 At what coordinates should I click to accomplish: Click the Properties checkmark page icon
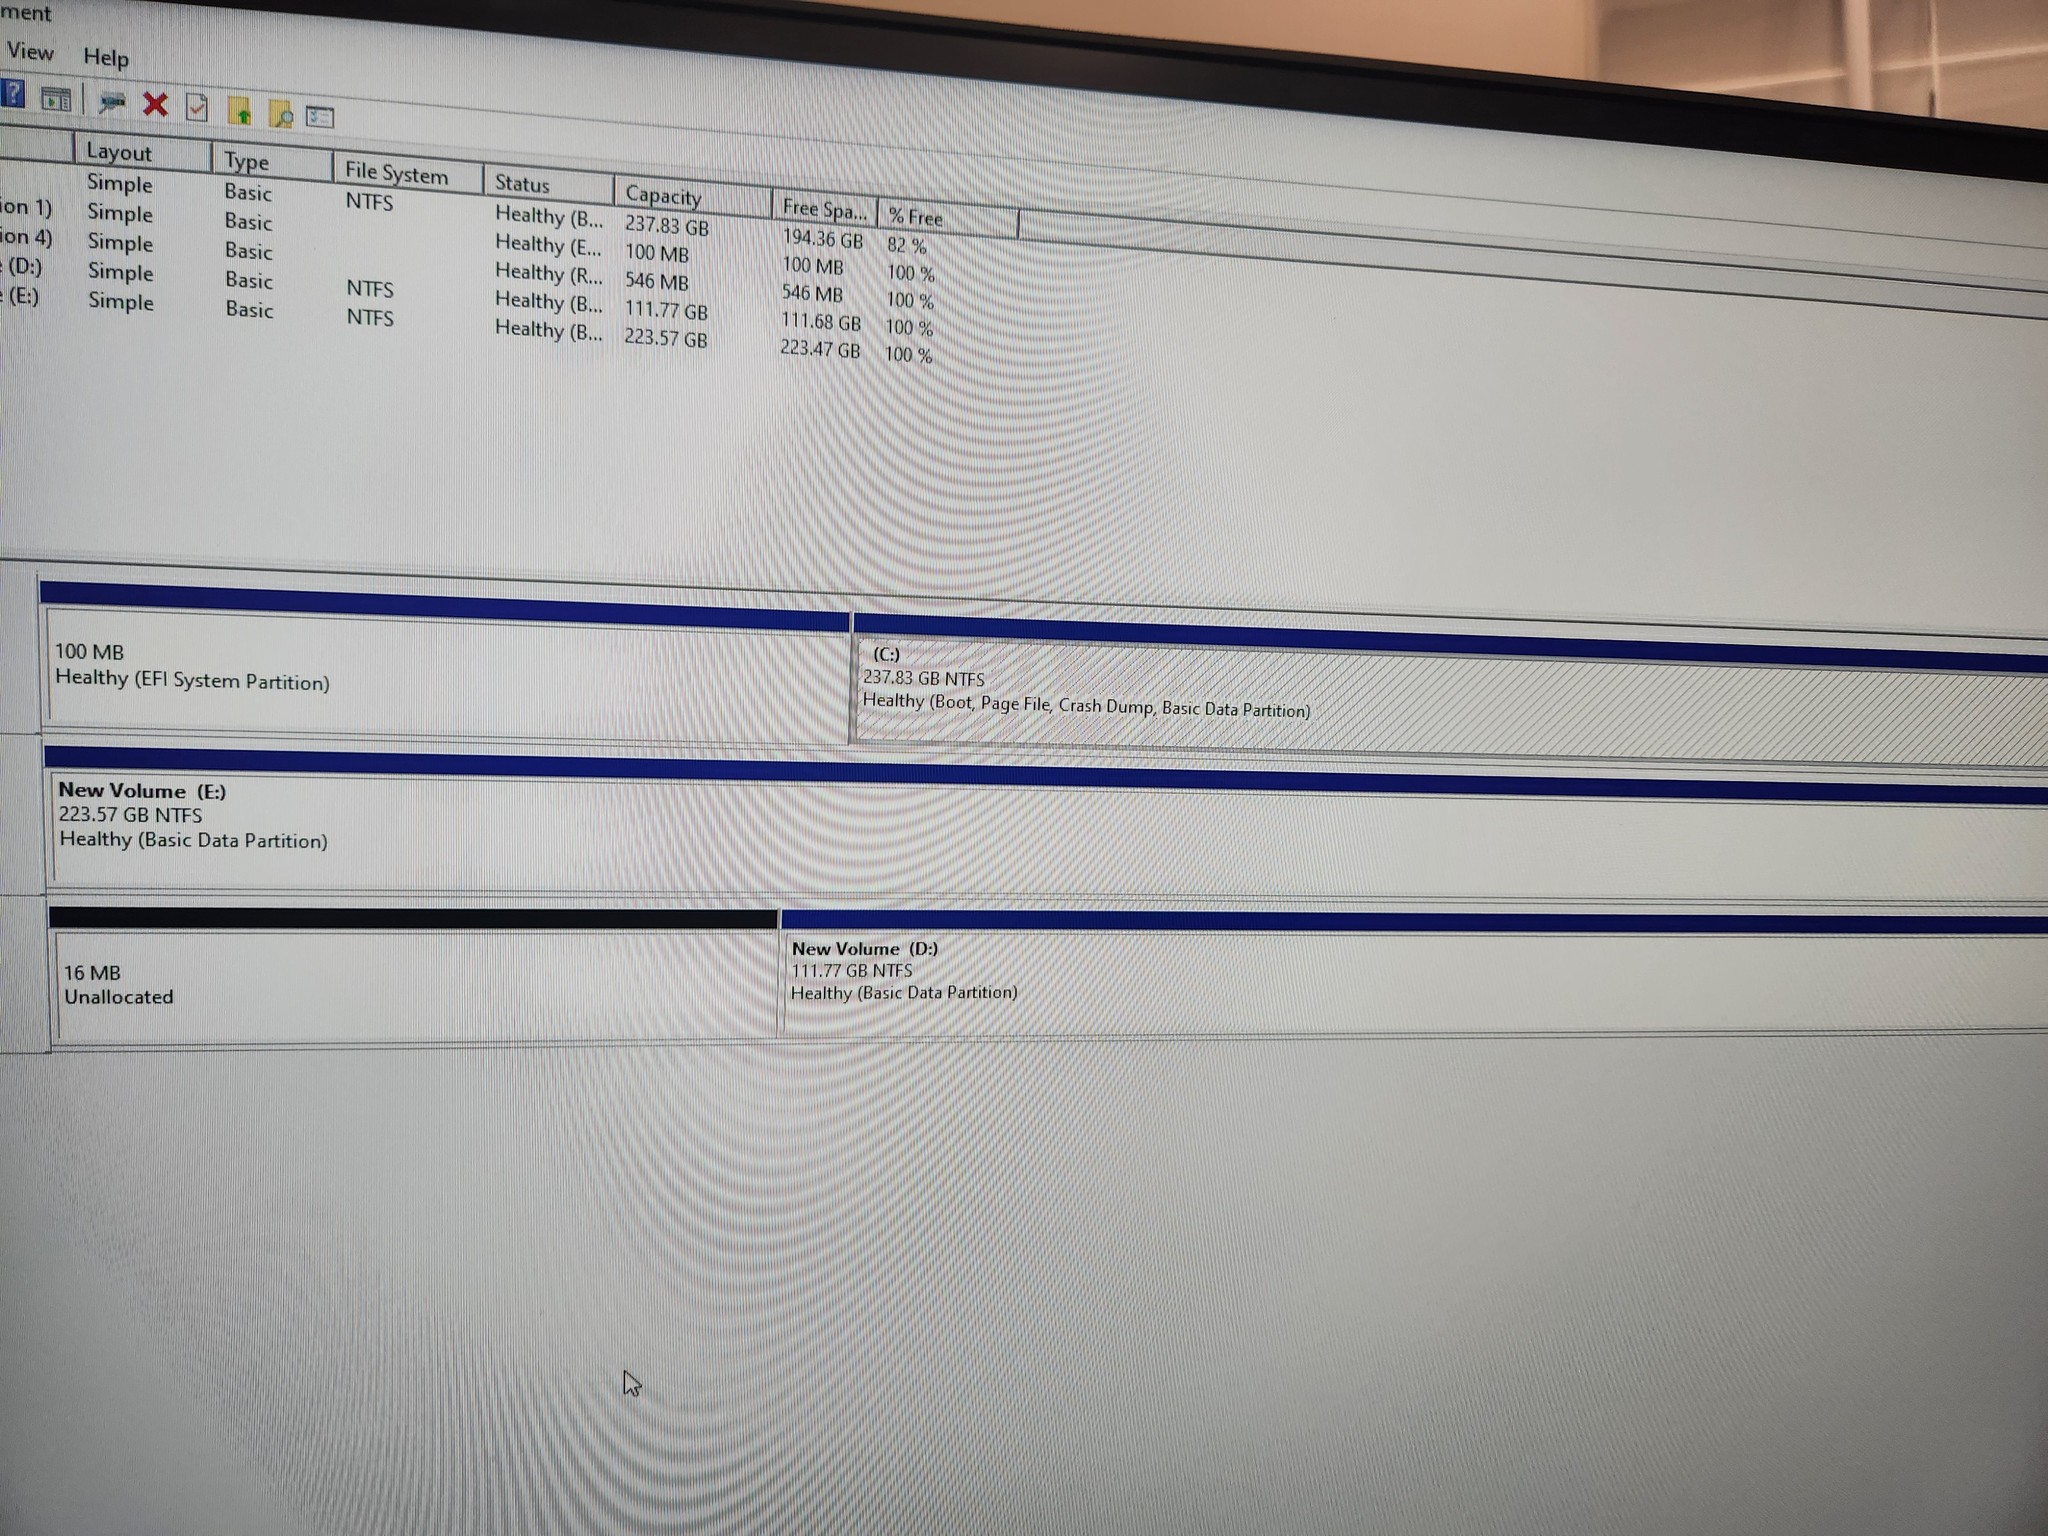pos(197,107)
